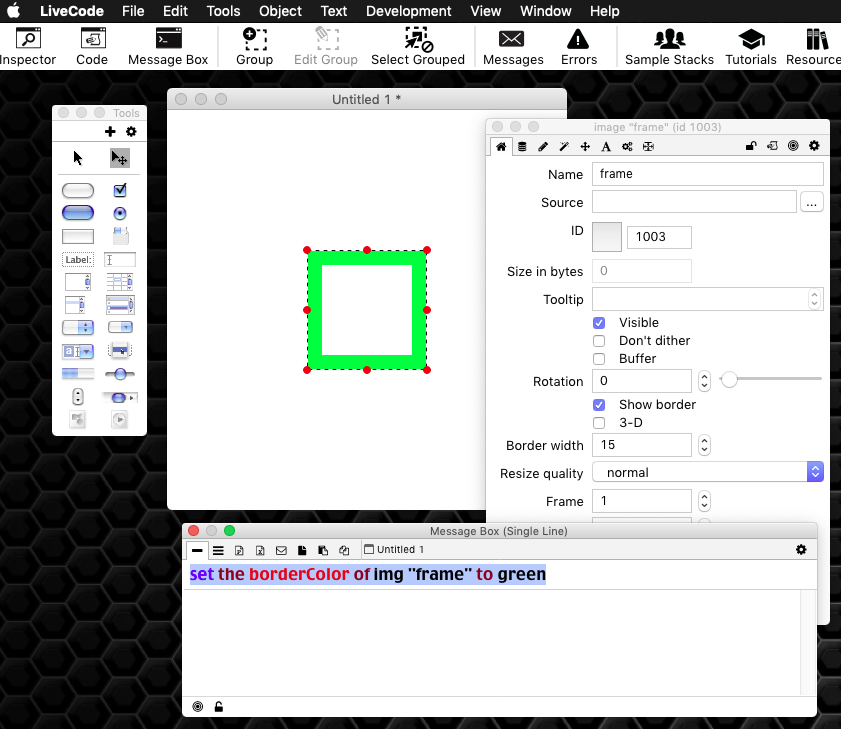Select the Edit (pointer) tool in Tools palette

click(x=119, y=158)
